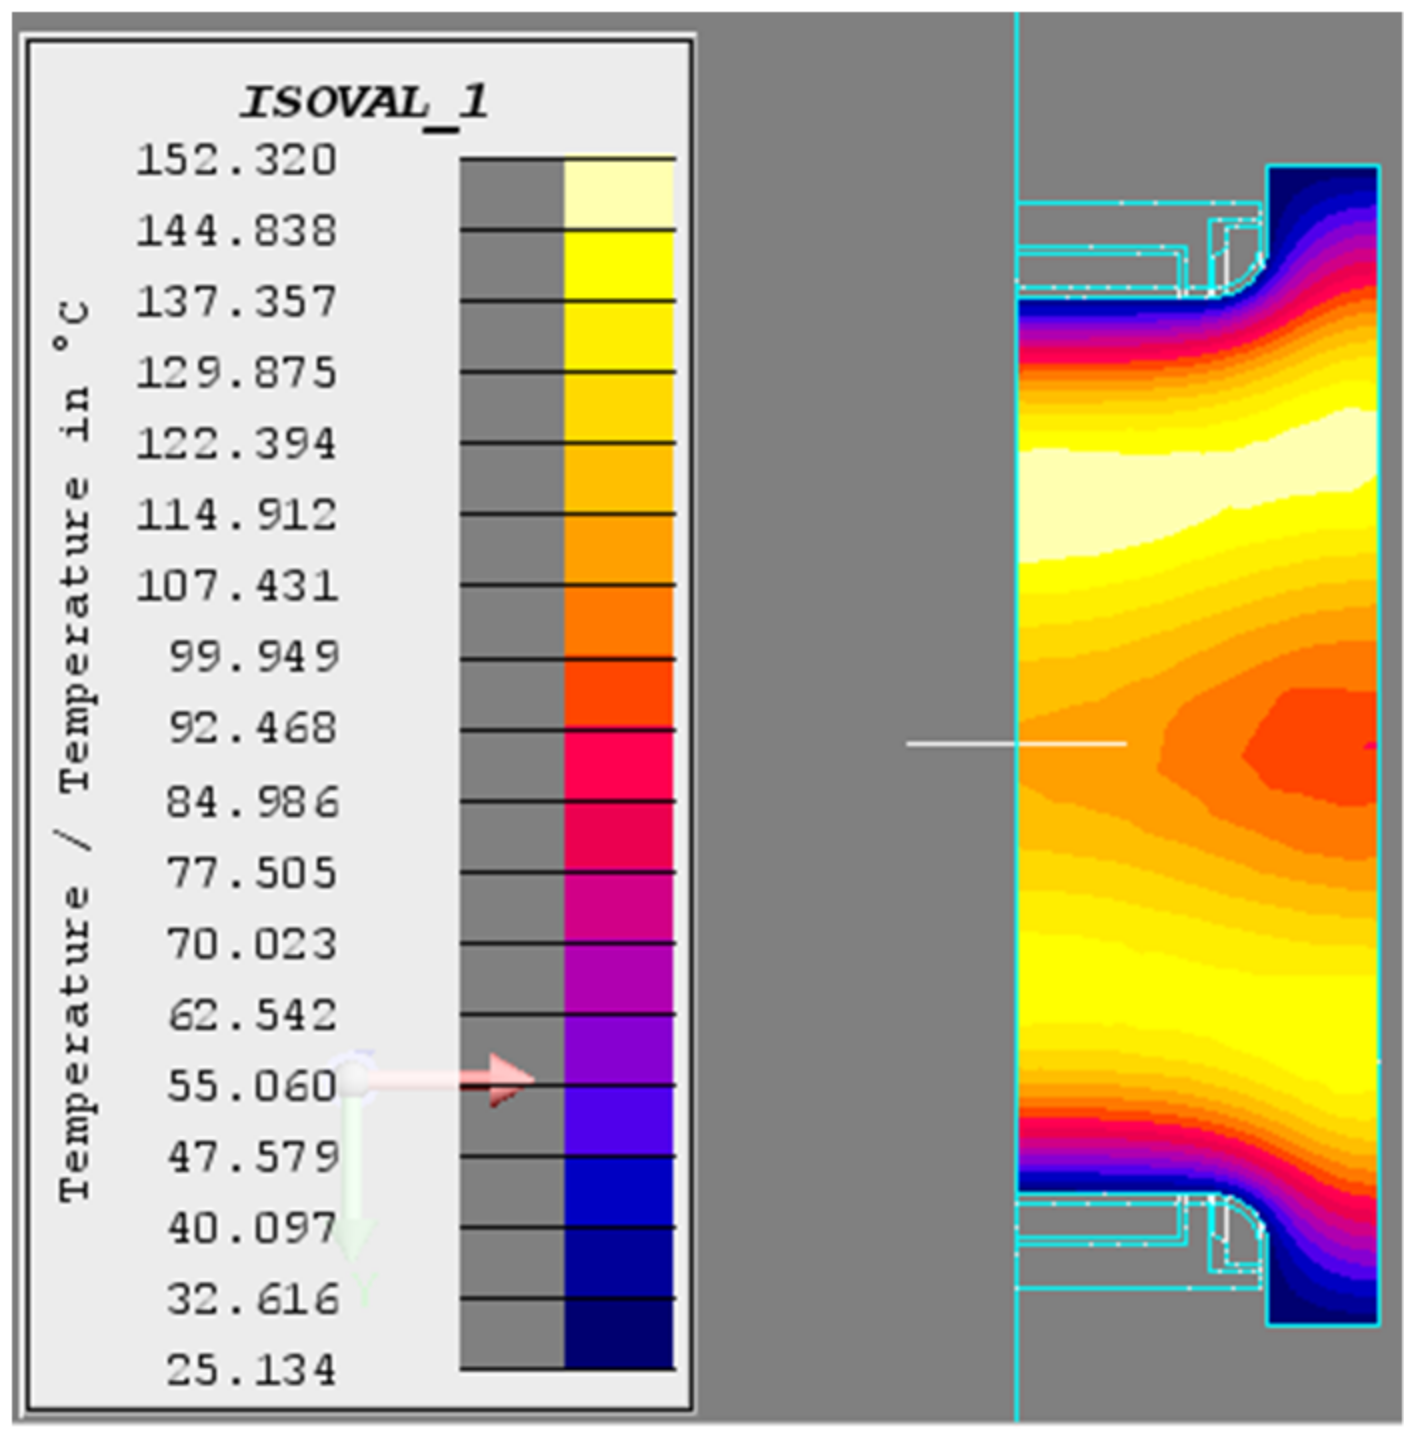Pick the pale yellow swatch between 152.320 and 144.838

(x=619, y=194)
